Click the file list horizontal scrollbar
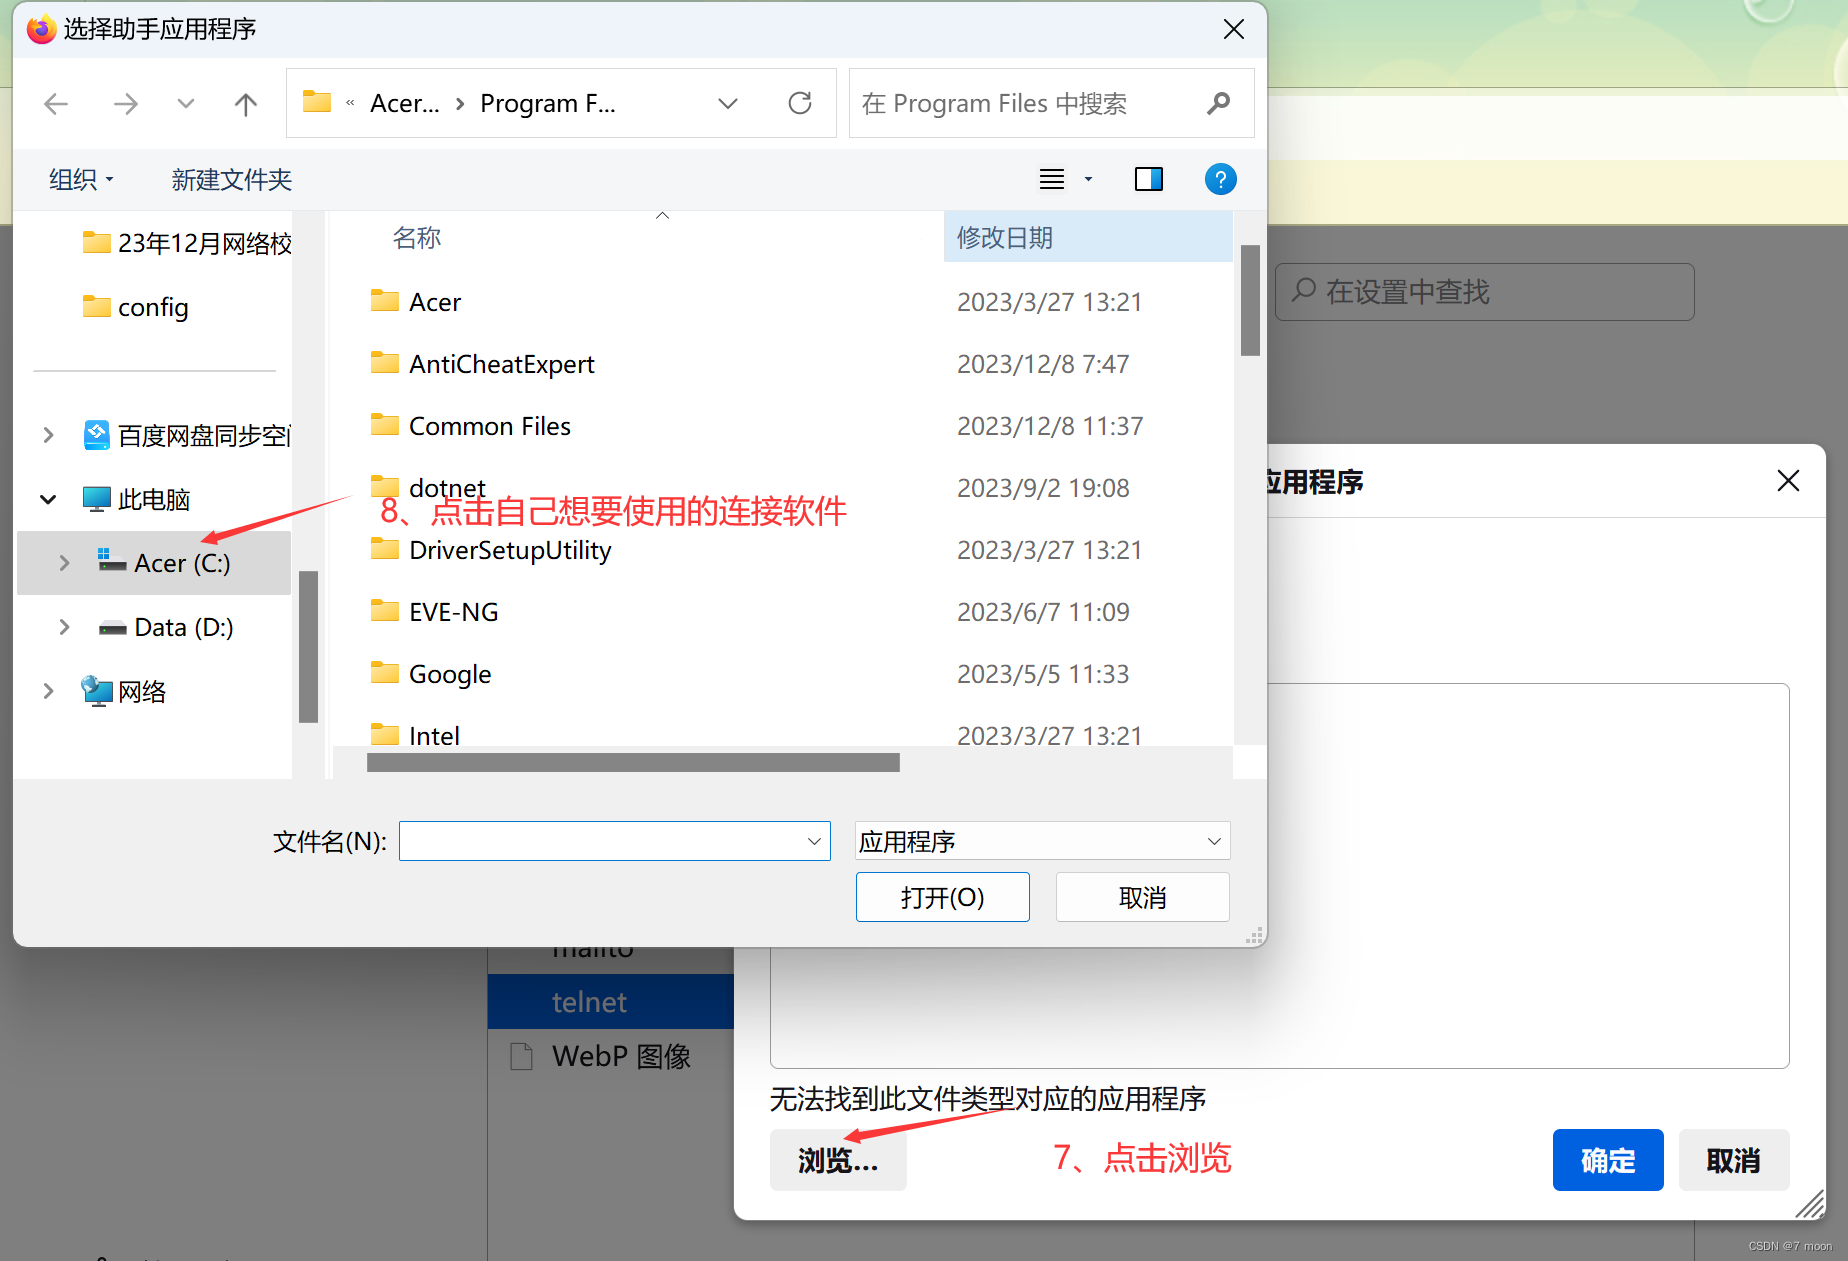 633,763
